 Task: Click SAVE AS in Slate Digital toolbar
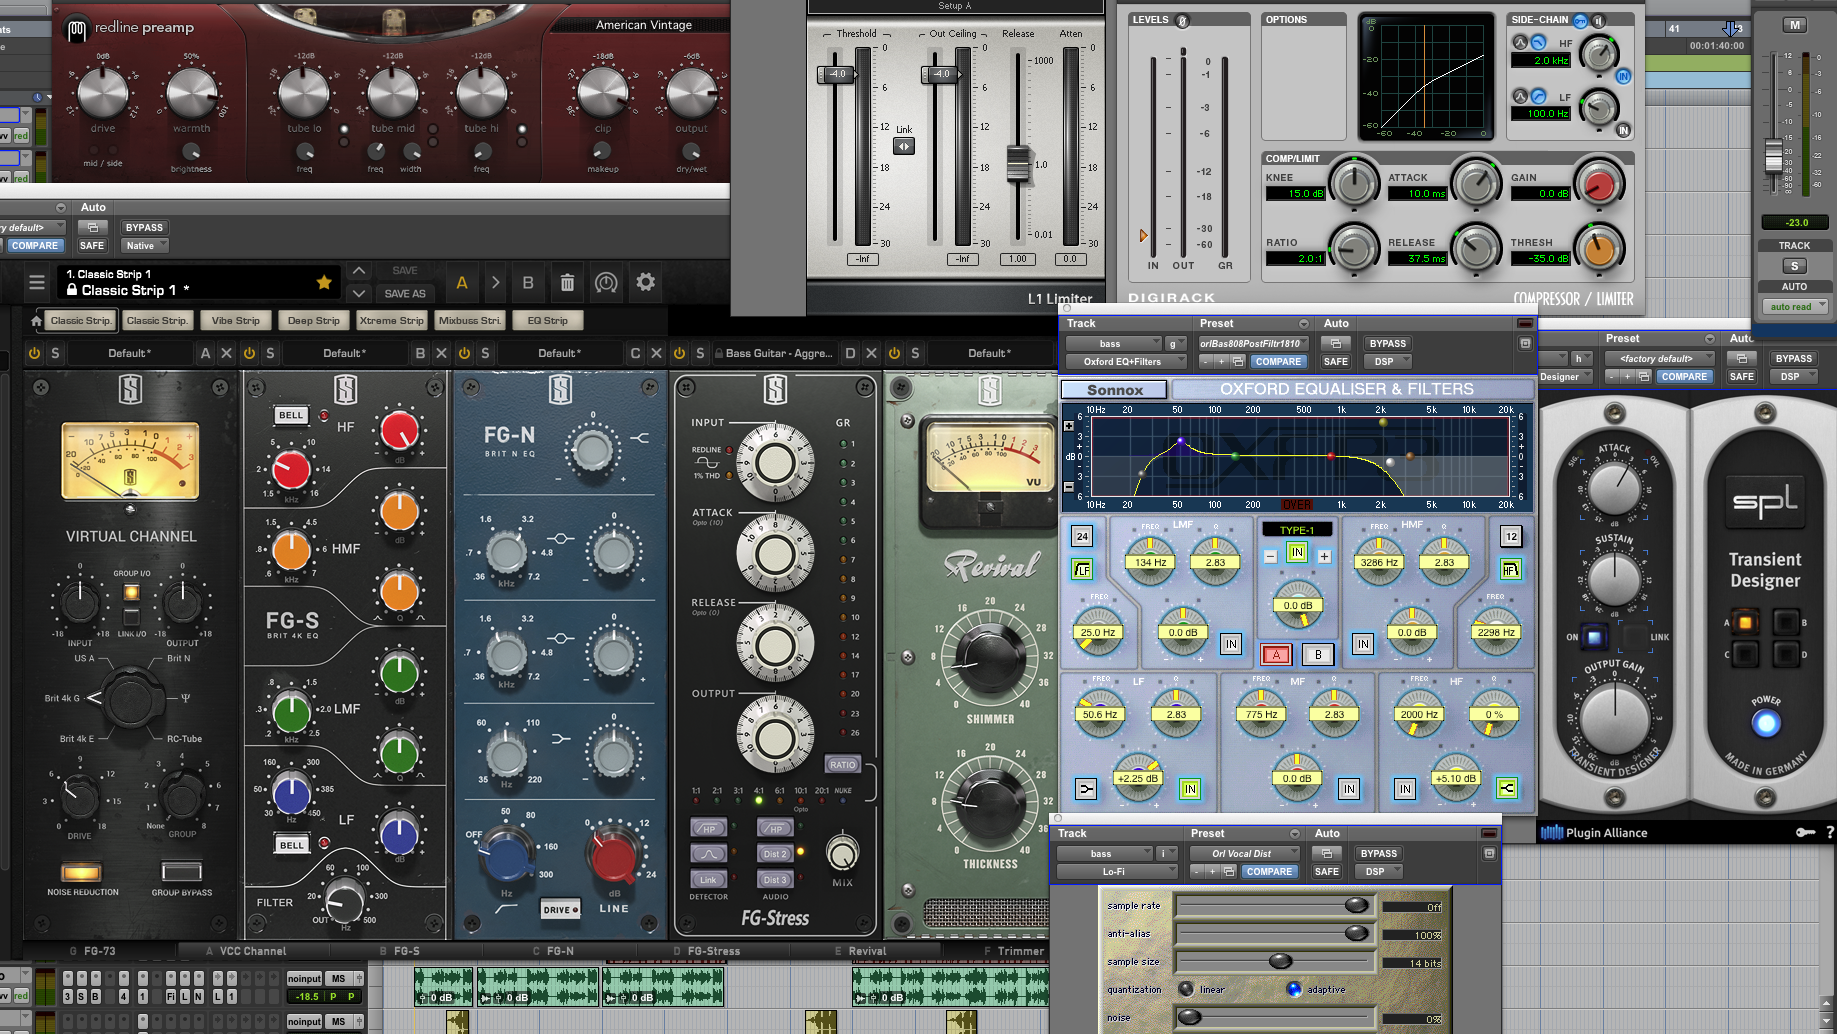(x=405, y=293)
